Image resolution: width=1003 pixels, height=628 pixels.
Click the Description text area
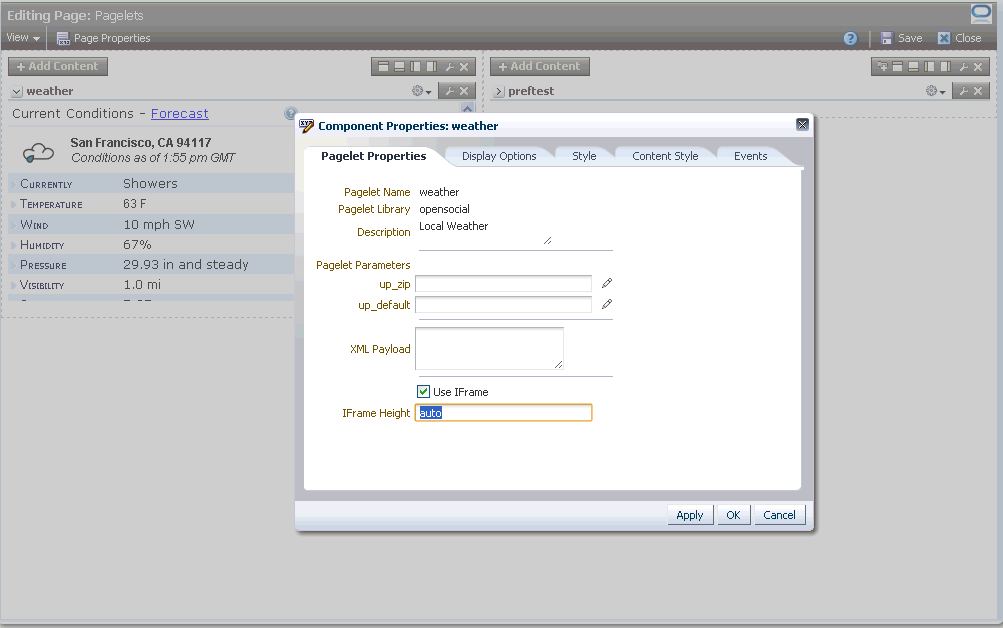[x=486, y=233]
